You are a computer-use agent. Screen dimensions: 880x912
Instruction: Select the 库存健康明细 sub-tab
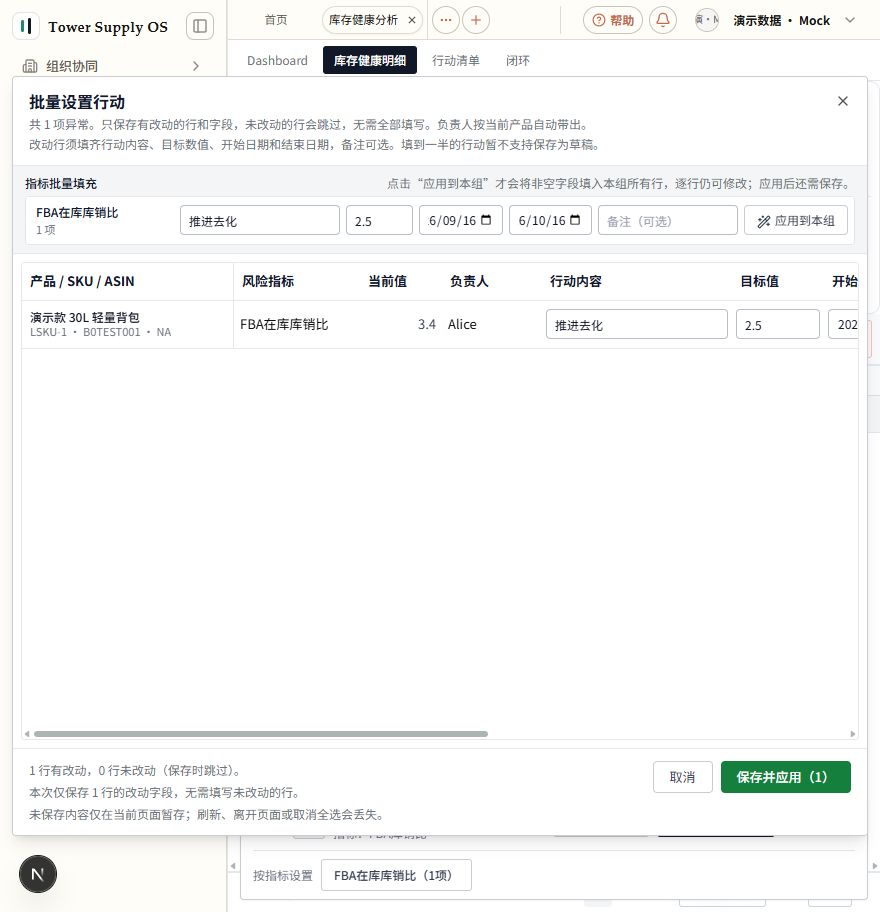point(369,60)
